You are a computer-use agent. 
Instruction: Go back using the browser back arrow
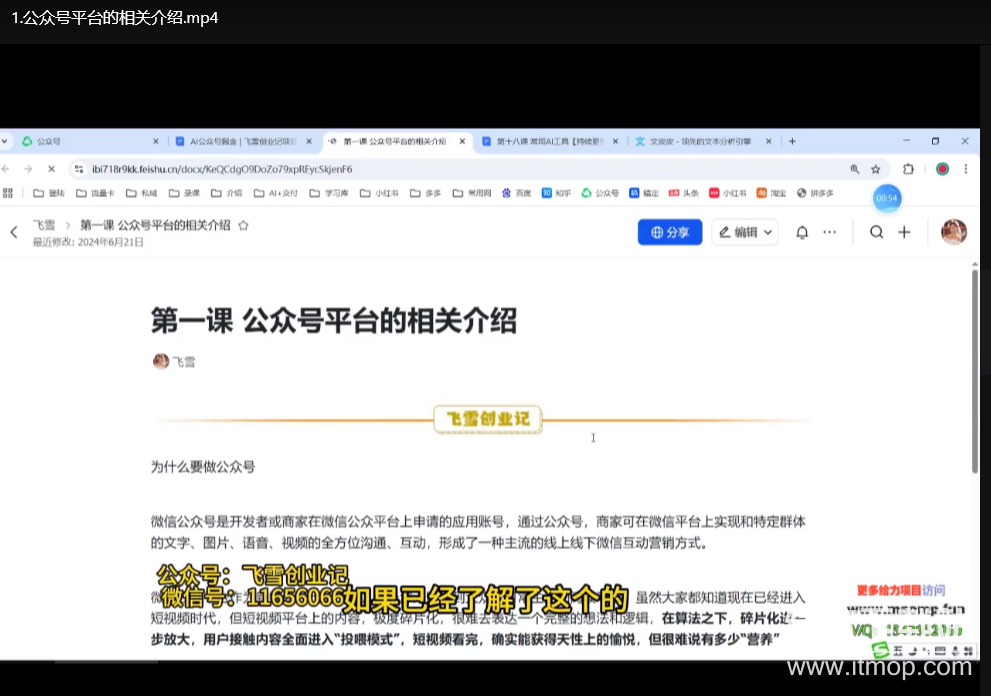point(6,169)
